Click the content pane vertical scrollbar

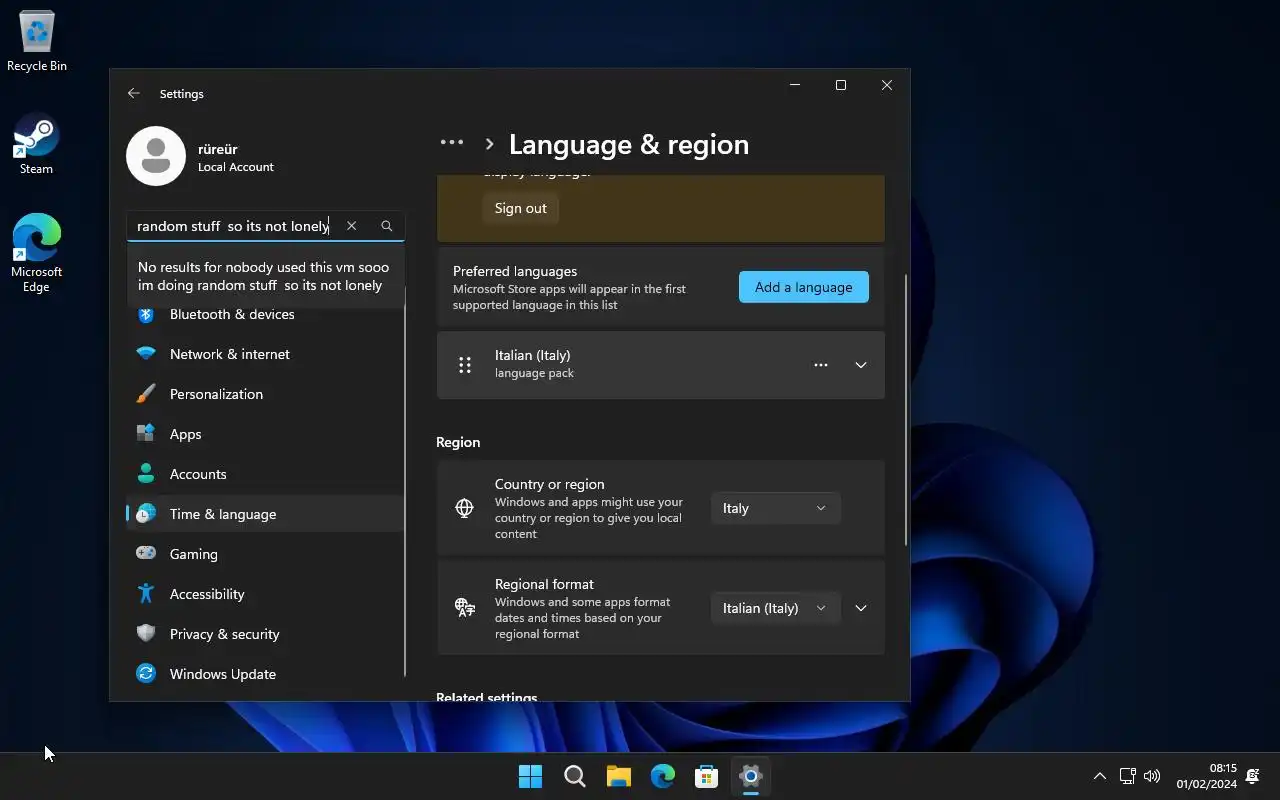click(906, 410)
